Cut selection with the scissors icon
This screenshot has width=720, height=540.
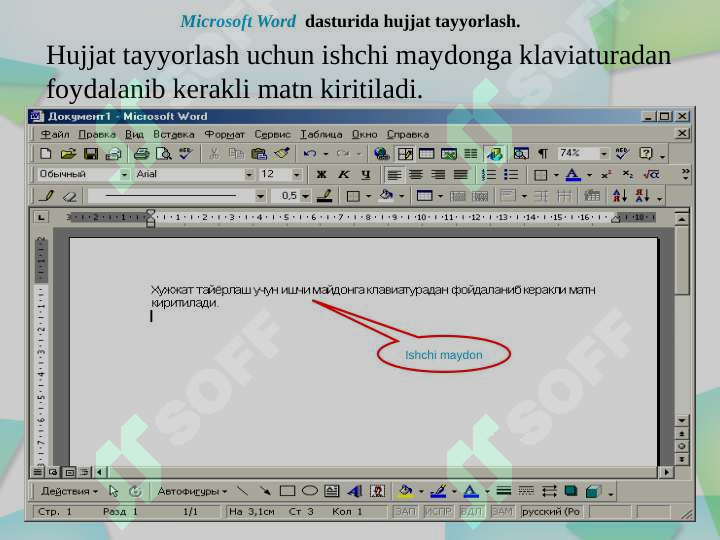pos(214,153)
